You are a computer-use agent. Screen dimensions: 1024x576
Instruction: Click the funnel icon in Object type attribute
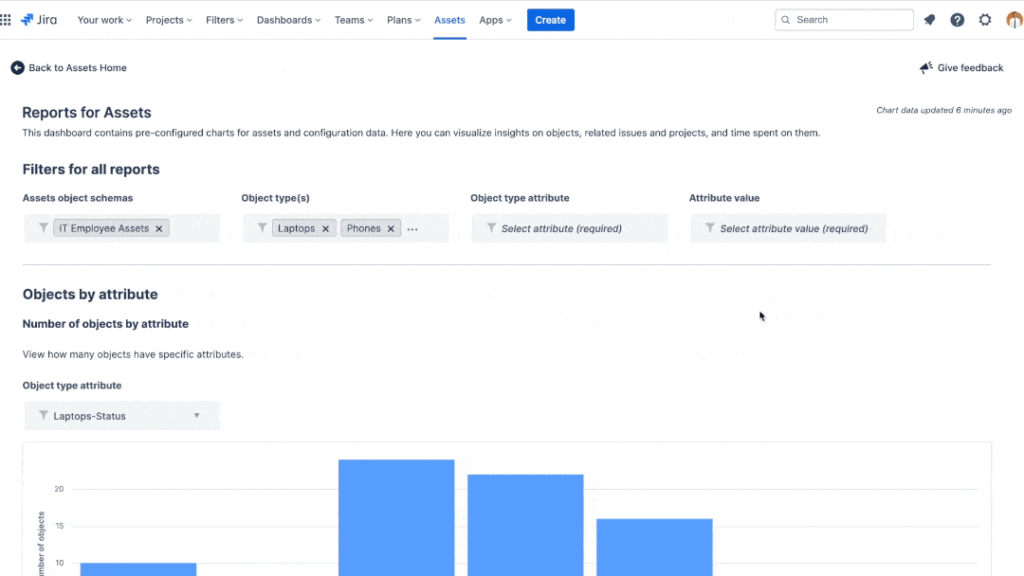point(490,228)
